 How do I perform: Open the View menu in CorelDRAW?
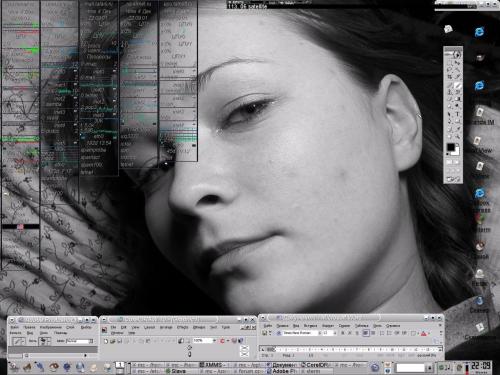(x=135, y=327)
